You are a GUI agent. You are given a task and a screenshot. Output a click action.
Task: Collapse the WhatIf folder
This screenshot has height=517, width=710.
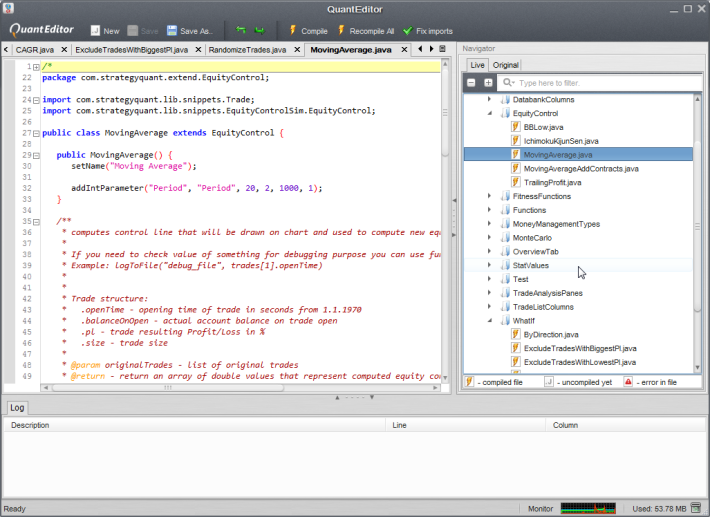pyautogui.click(x=489, y=321)
